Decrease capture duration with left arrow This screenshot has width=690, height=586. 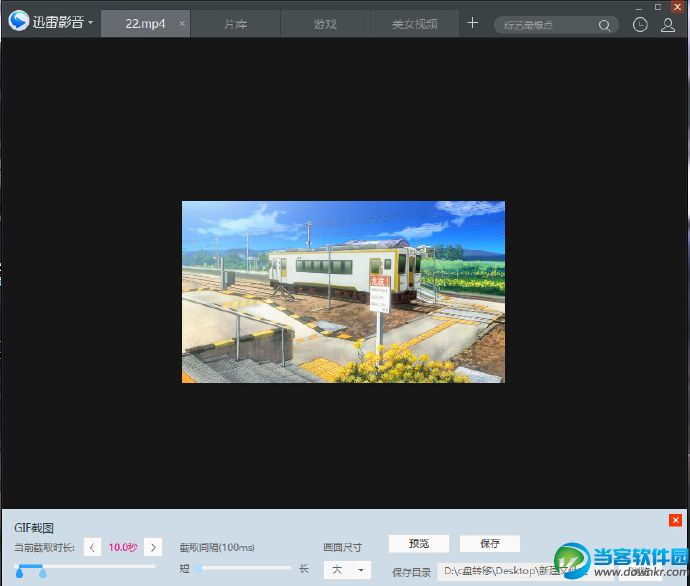pos(92,547)
